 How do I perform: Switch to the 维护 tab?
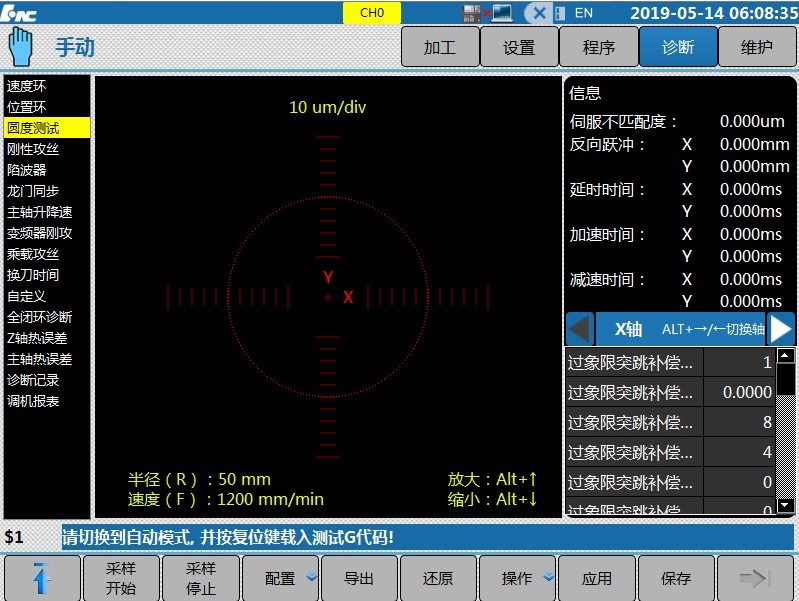click(x=757, y=47)
